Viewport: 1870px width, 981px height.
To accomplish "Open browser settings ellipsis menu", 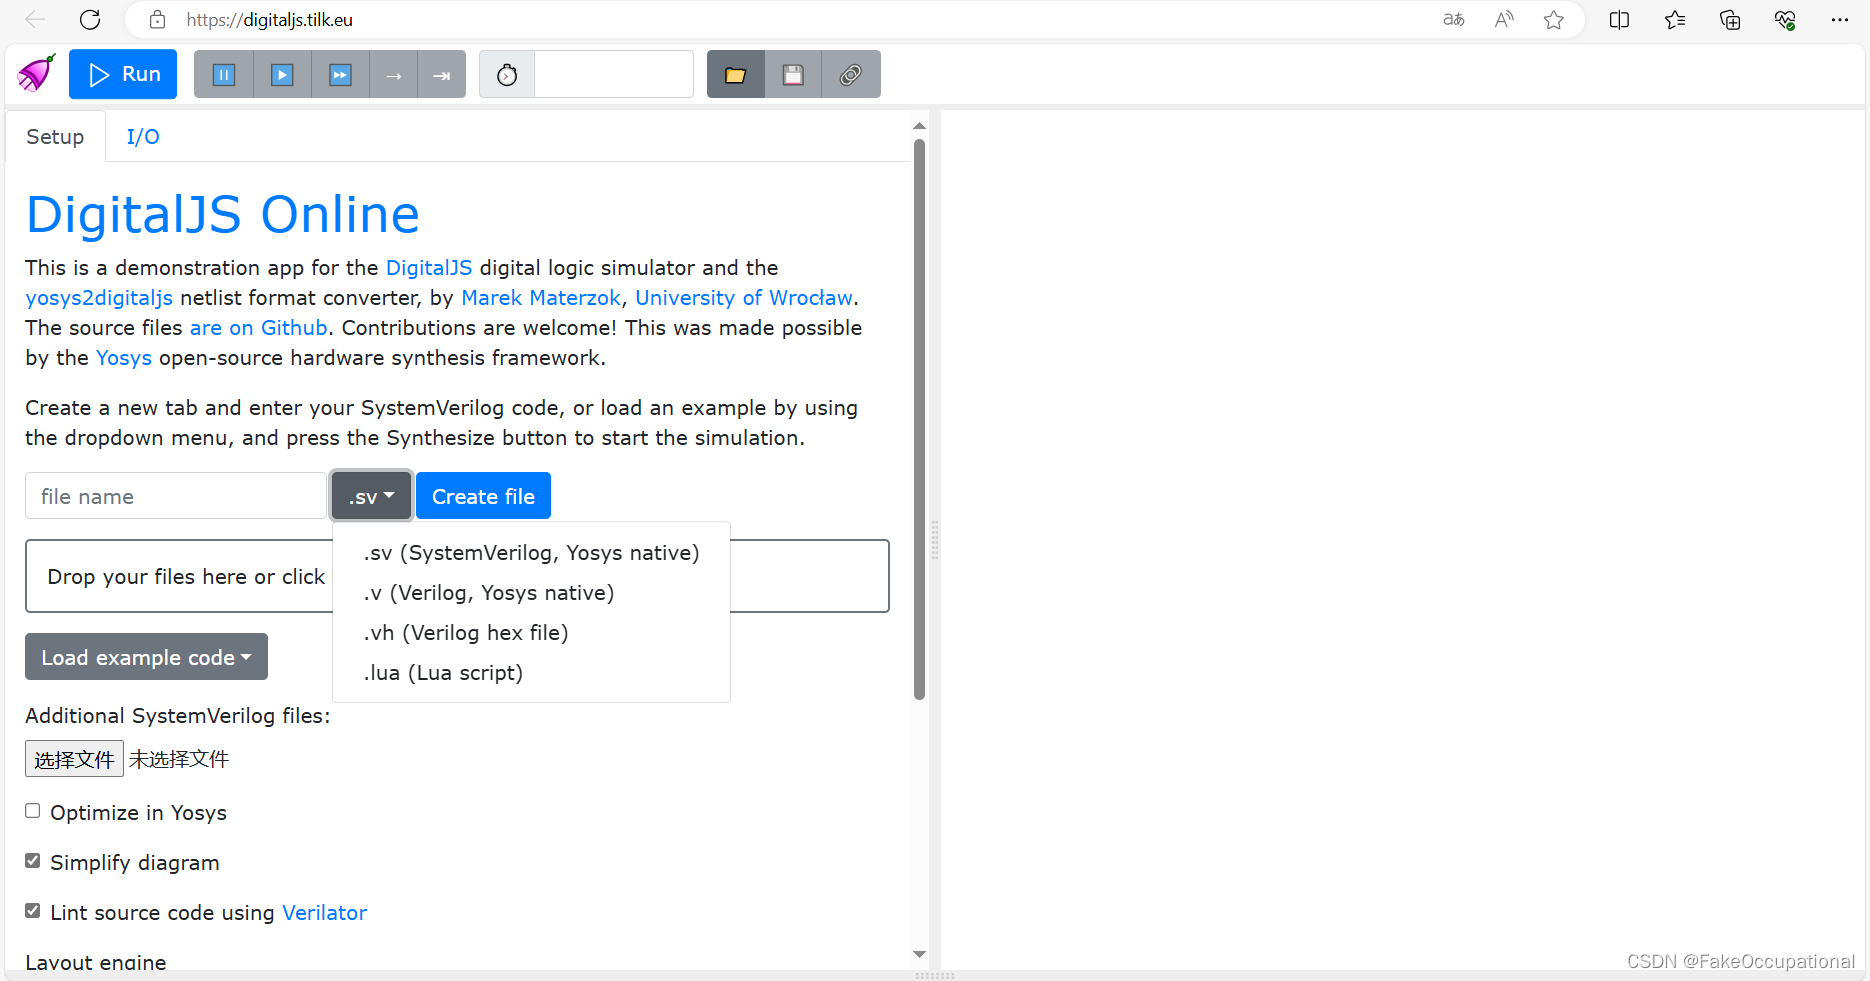I will (x=1840, y=19).
